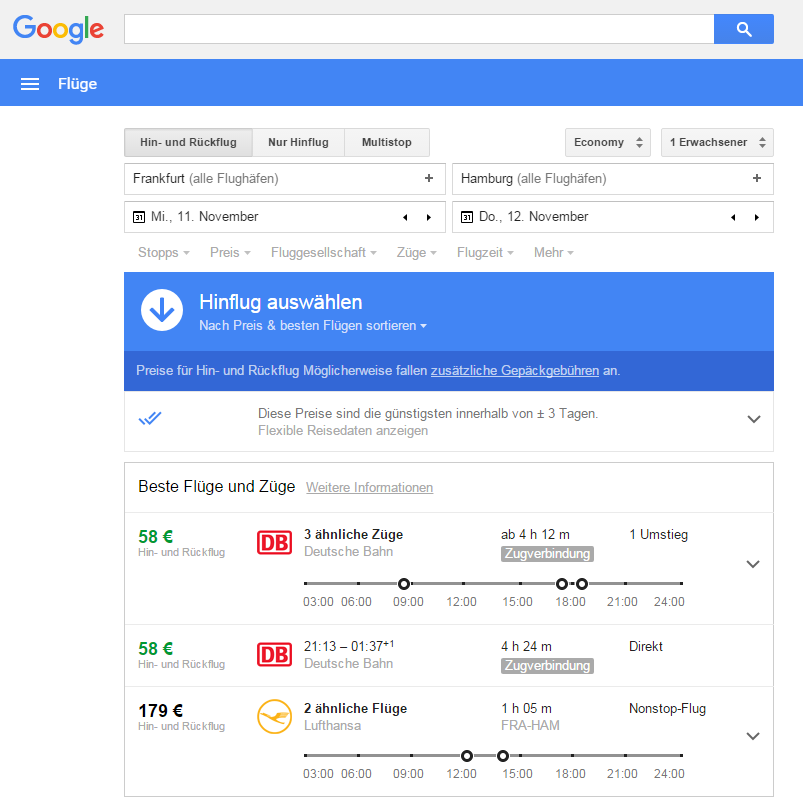Screen dimensions: 803x805
Task: Click the Google logo
Action: pyautogui.click(x=58, y=29)
